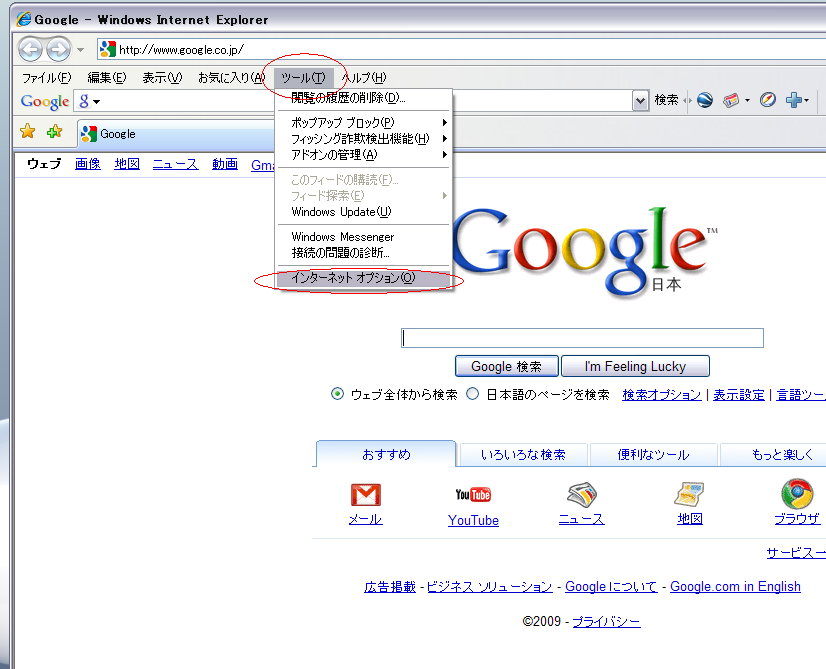Viewport: 826px width, 669px height.
Task: Expand アドオンの管理(A) submenu
Action: click(363, 155)
